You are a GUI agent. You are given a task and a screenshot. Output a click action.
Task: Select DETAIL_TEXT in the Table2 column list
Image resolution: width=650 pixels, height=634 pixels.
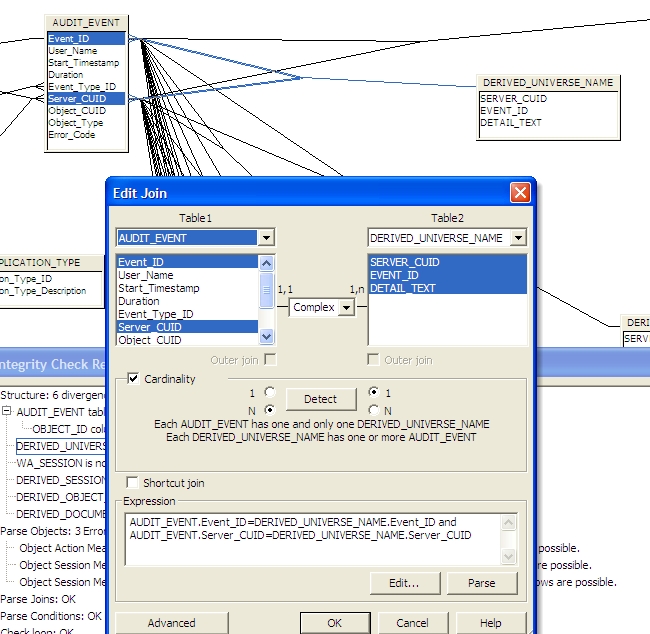tap(403, 288)
